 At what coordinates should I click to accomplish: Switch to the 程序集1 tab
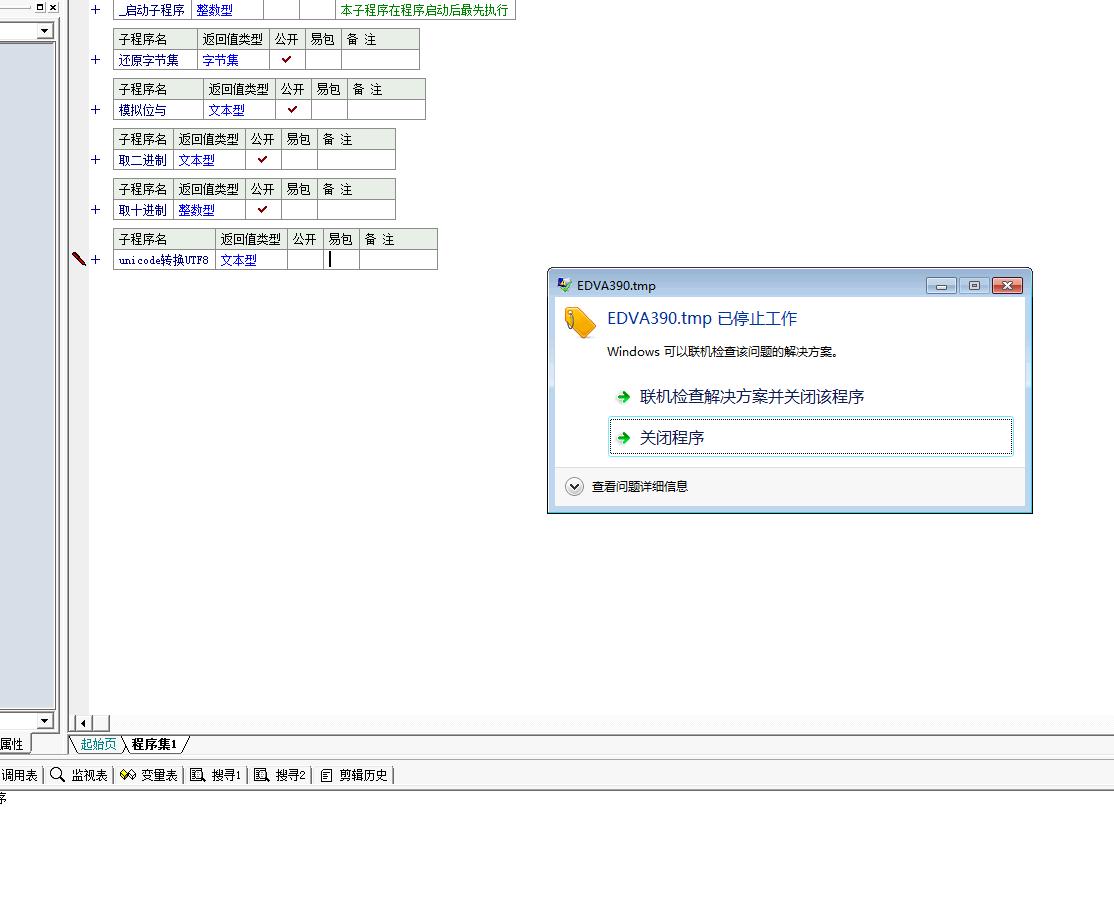(x=154, y=744)
